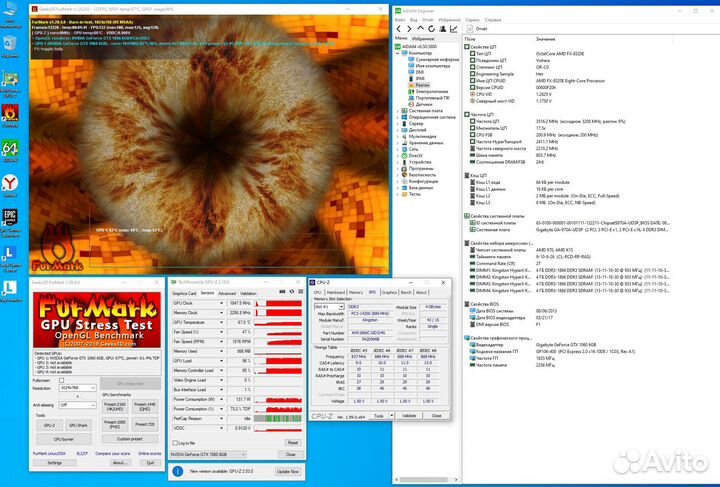Click the GPU-Z screenshot camera icon

tap(282, 292)
